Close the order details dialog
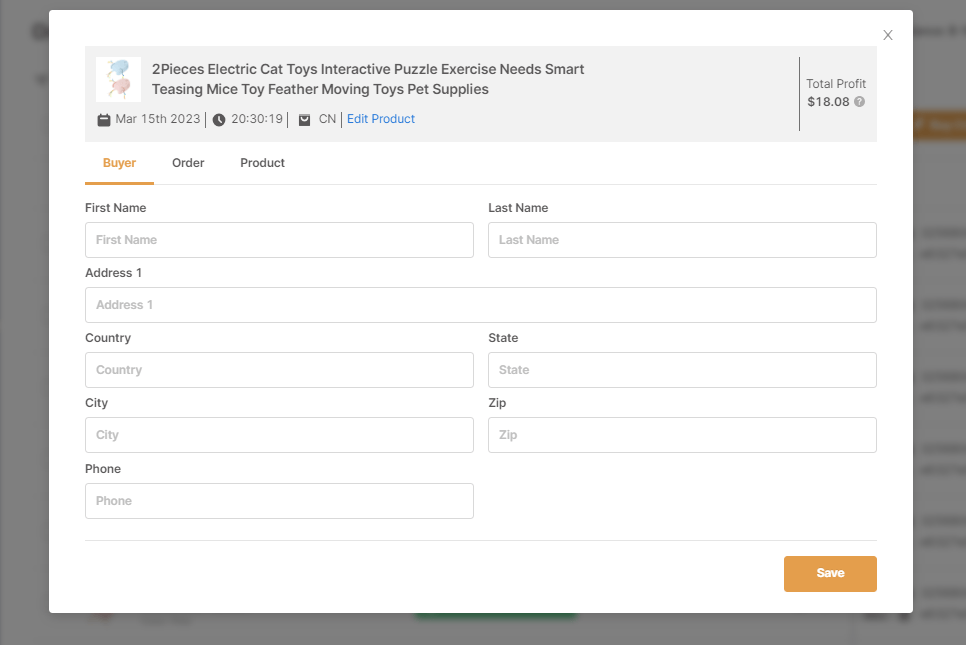 click(887, 34)
